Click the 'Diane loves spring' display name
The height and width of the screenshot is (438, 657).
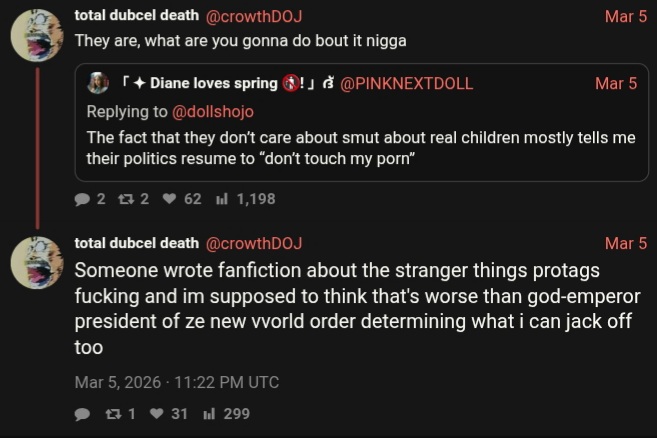[213, 83]
